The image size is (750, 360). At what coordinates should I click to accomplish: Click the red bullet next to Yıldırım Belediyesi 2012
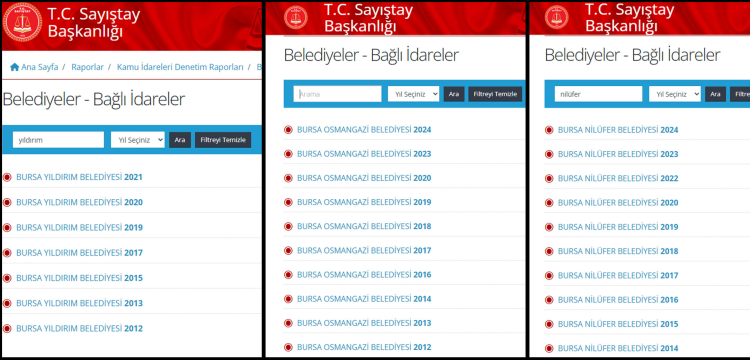click(7, 329)
